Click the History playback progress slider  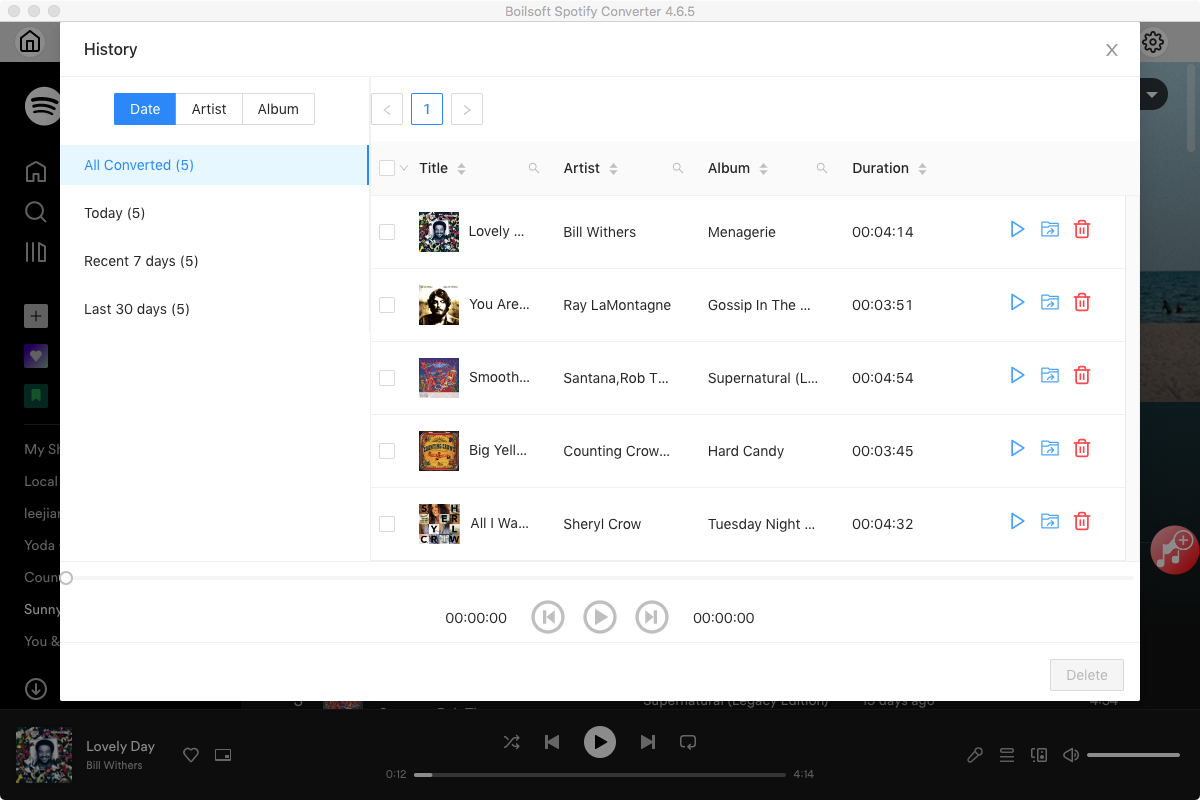[x=600, y=577]
